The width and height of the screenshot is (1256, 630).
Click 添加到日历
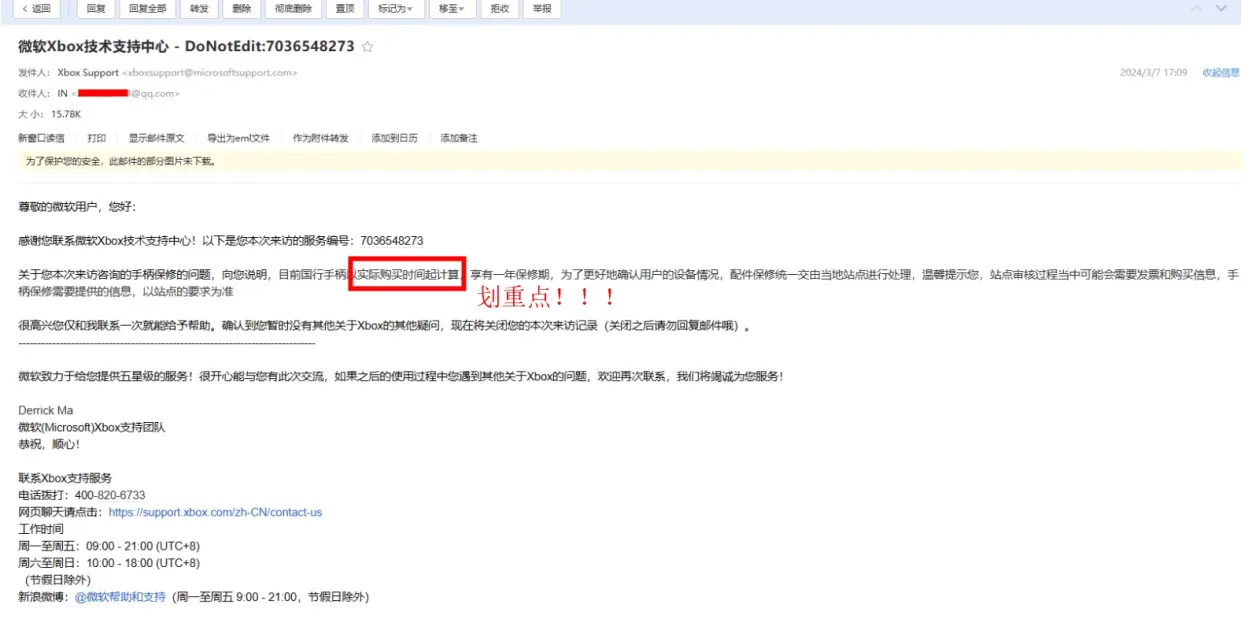[394, 138]
